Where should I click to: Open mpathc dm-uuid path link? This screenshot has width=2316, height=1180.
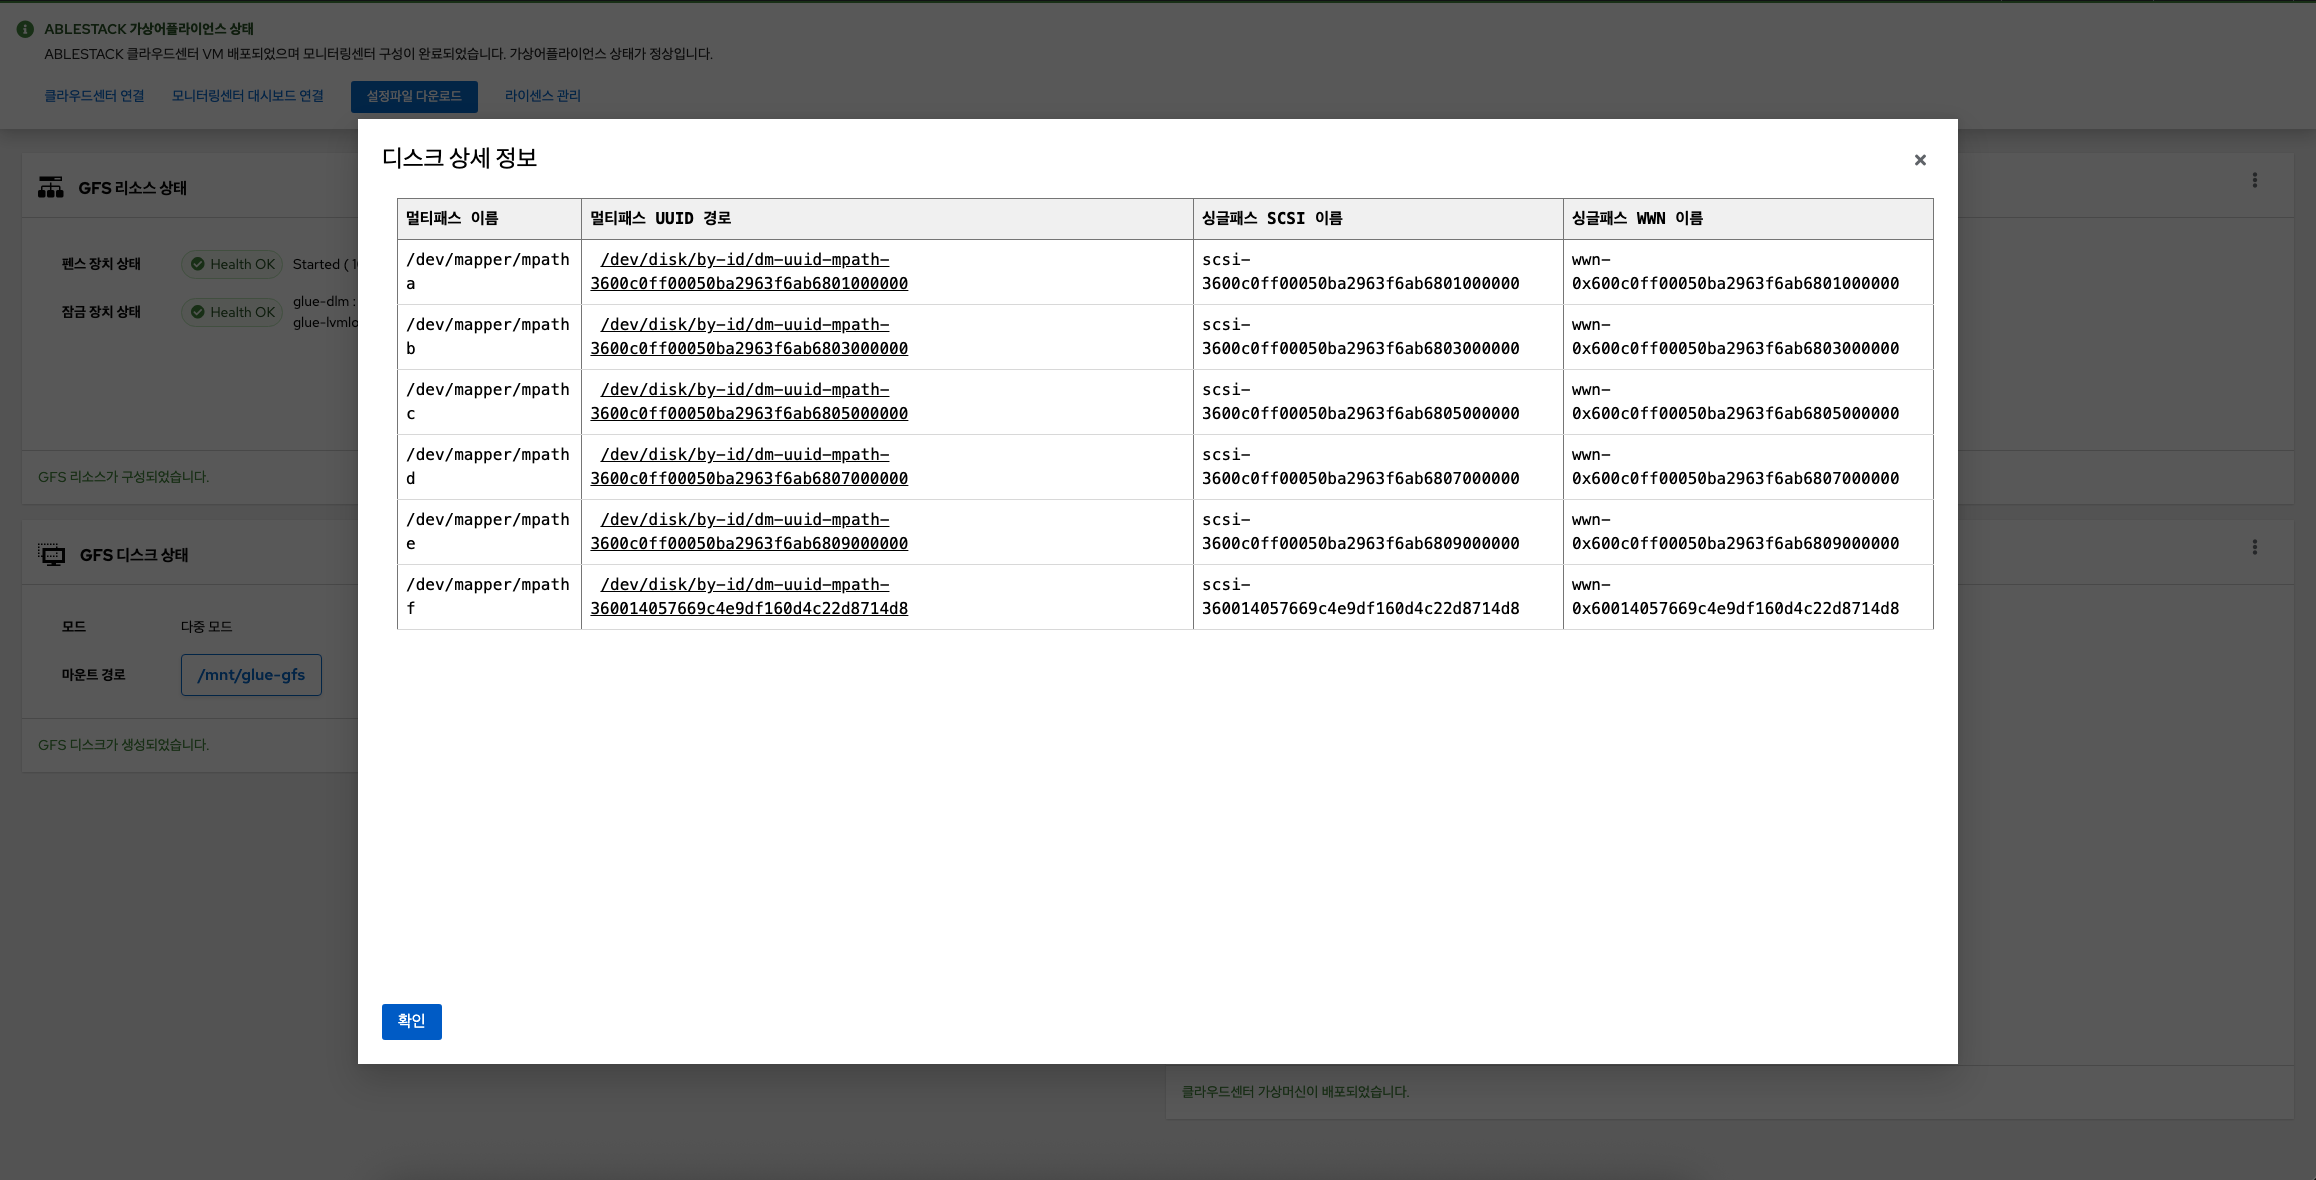(x=748, y=402)
